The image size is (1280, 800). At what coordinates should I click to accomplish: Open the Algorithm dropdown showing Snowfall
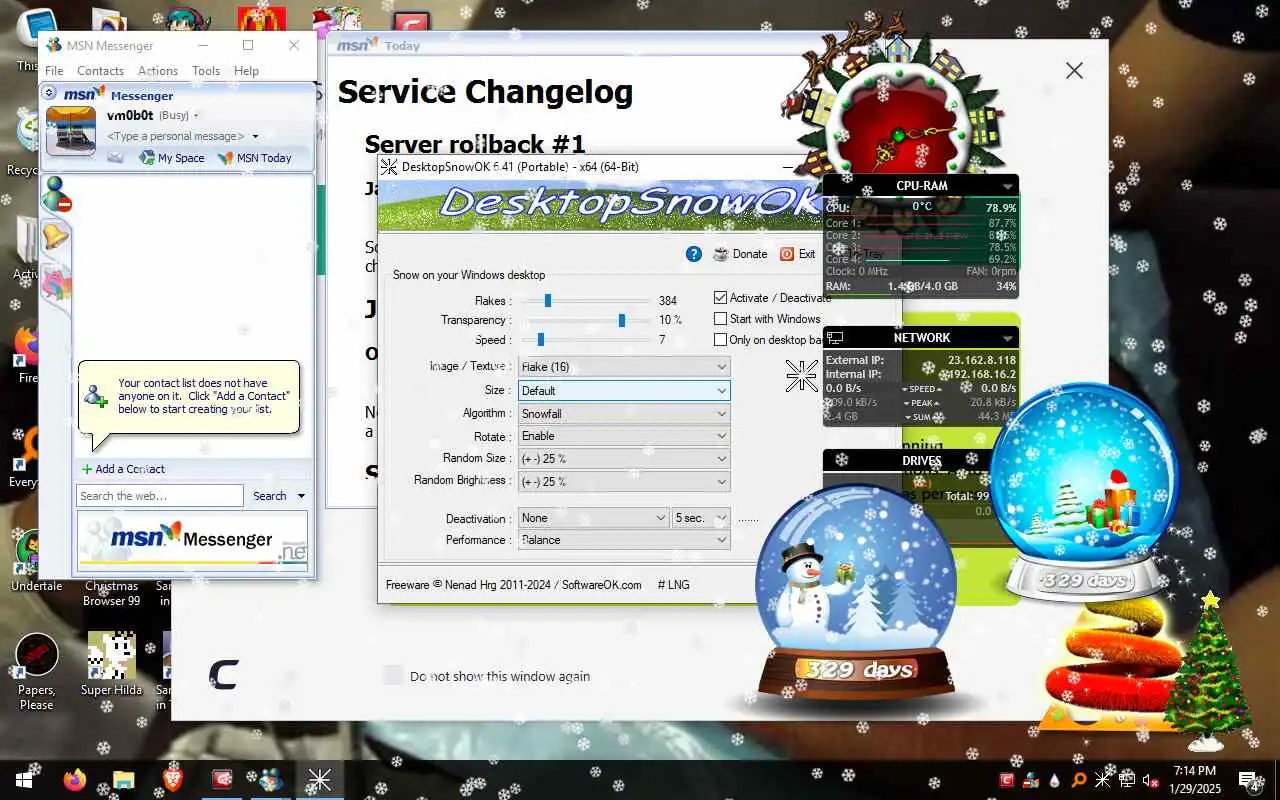(624, 413)
